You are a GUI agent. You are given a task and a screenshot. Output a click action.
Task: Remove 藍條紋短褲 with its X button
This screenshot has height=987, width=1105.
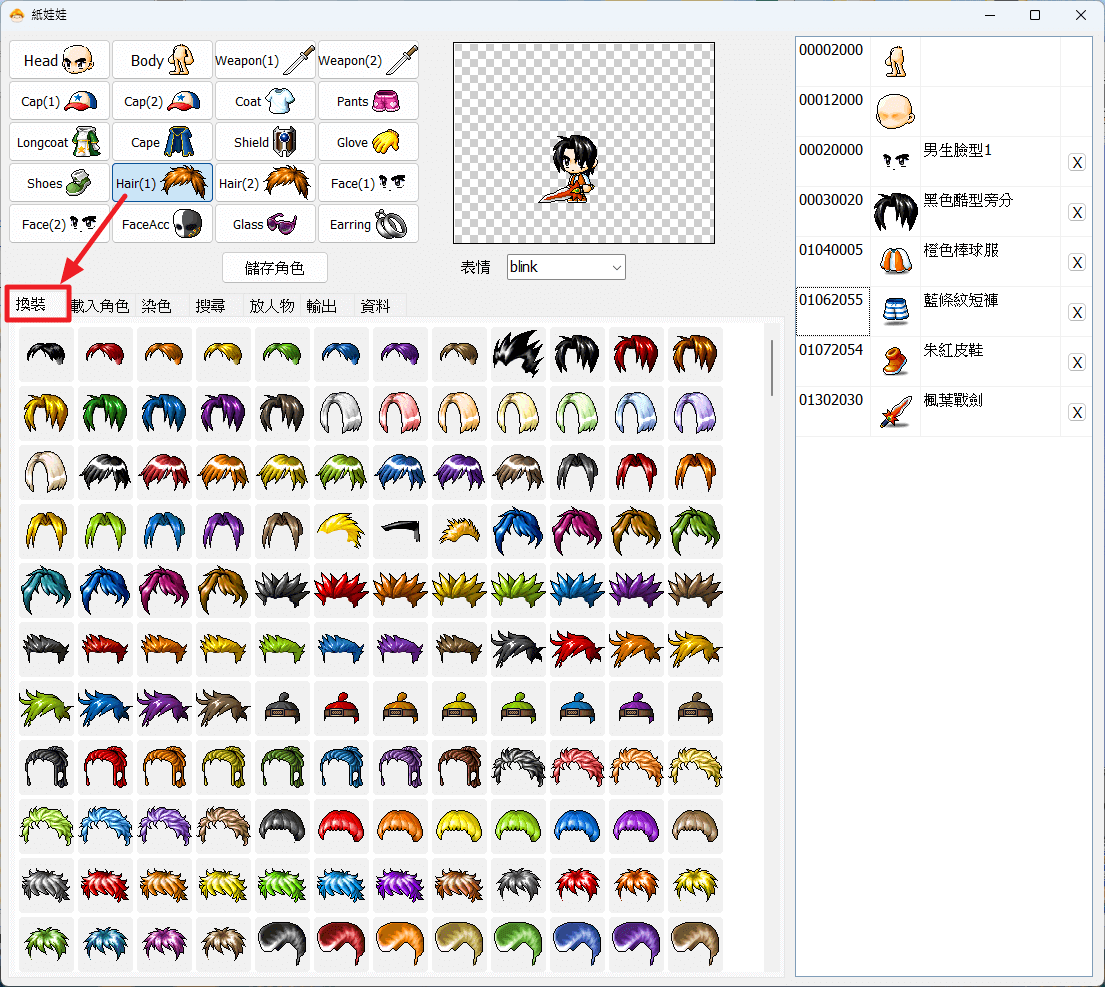coord(1077,313)
